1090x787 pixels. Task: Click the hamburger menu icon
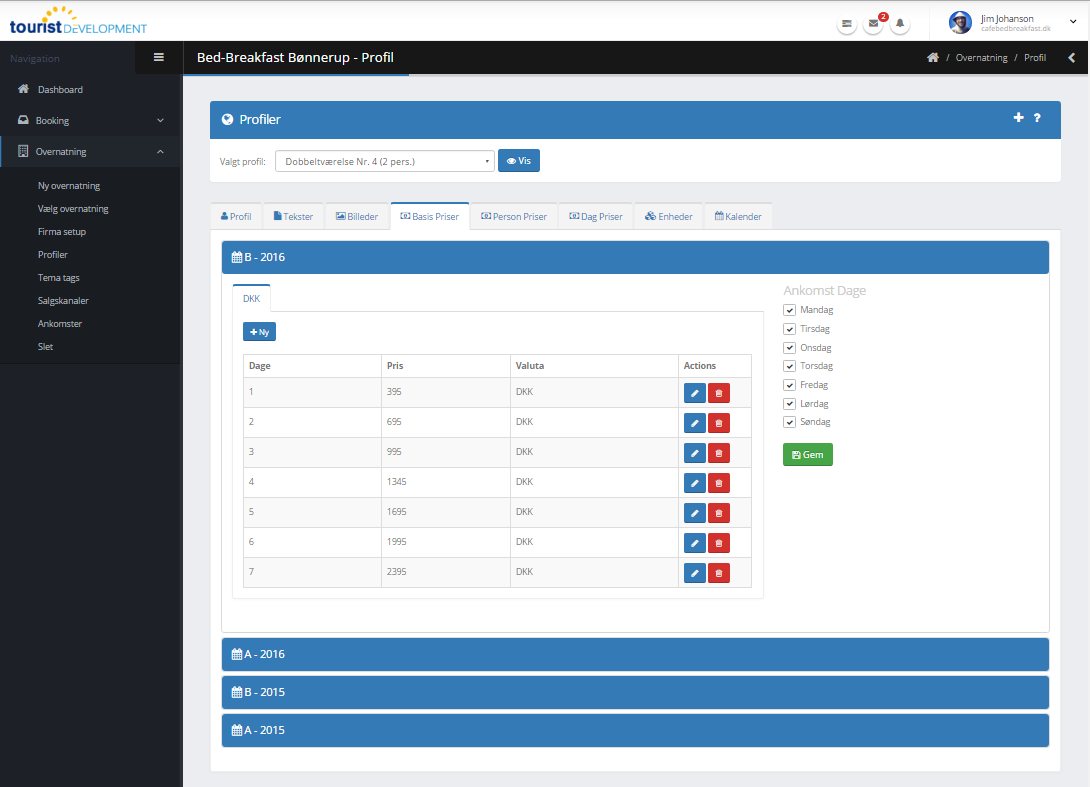(x=158, y=57)
